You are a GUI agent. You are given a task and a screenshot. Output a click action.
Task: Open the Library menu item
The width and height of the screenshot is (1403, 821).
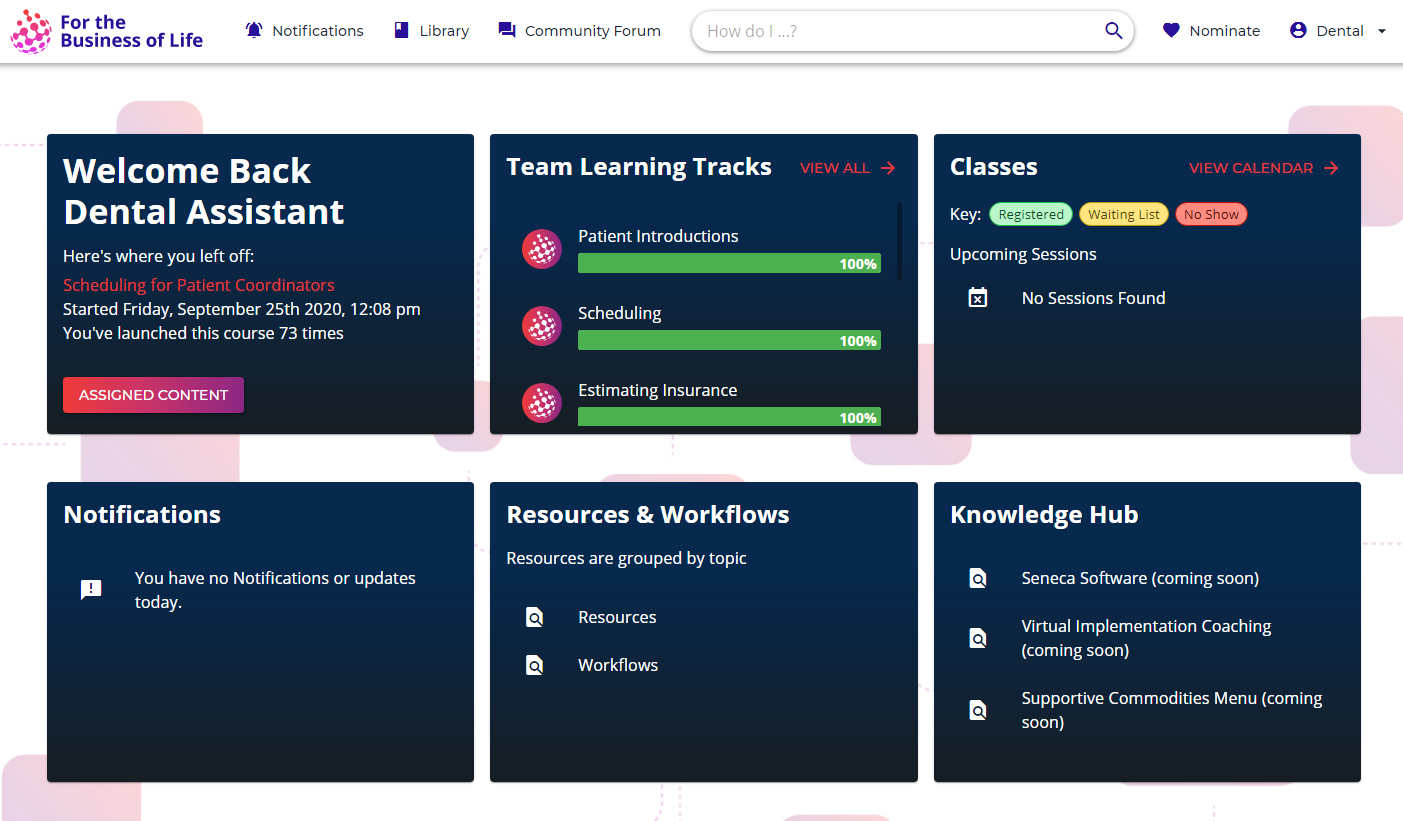pos(432,31)
